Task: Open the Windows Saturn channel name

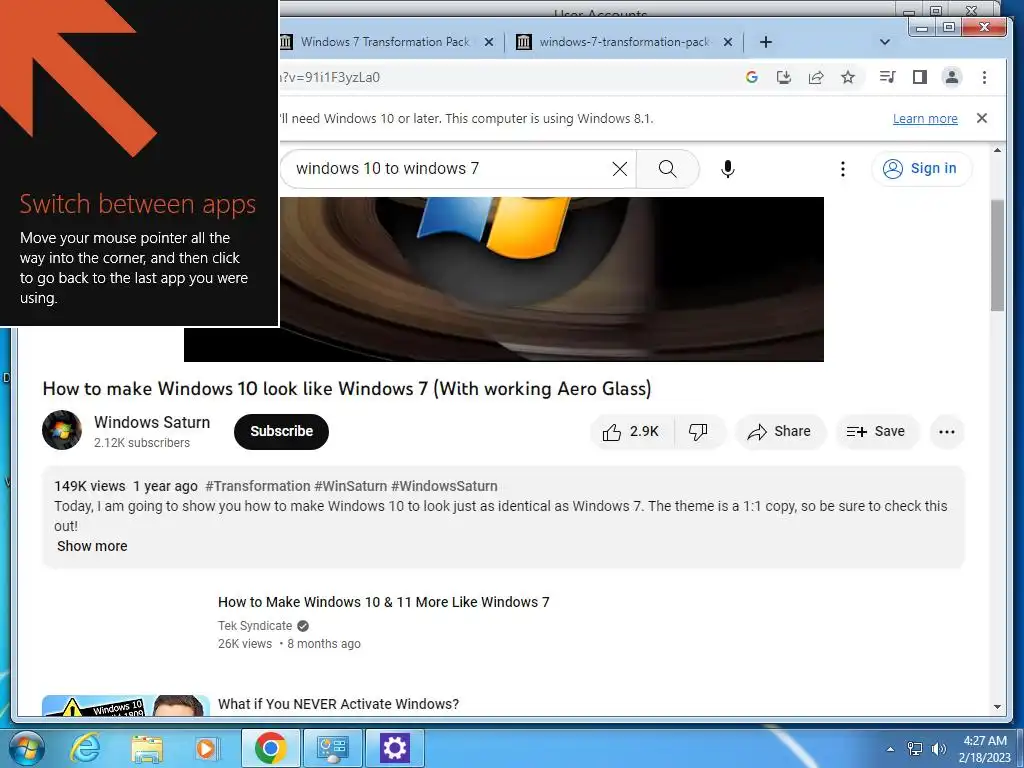Action: [152, 422]
